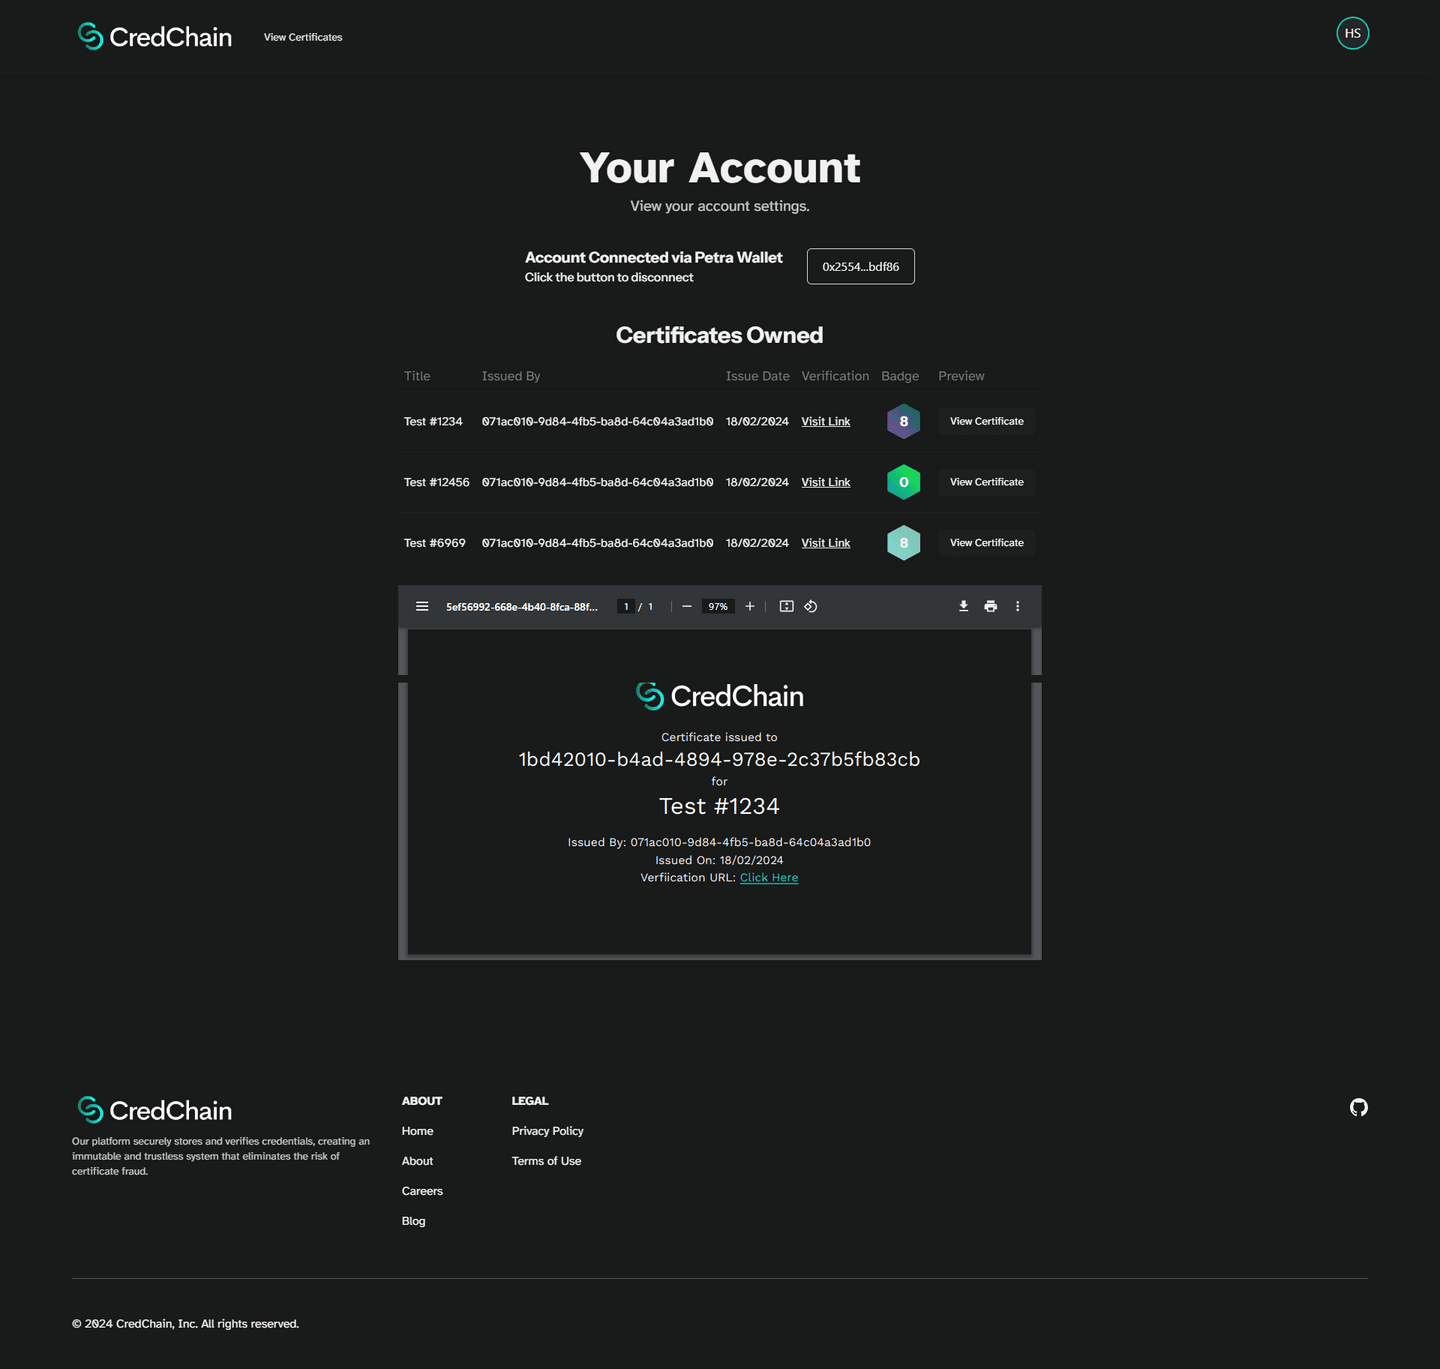Image resolution: width=1440 pixels, height=1369 pixels.
Task: Click the Issued By column header
Action: 511,376
